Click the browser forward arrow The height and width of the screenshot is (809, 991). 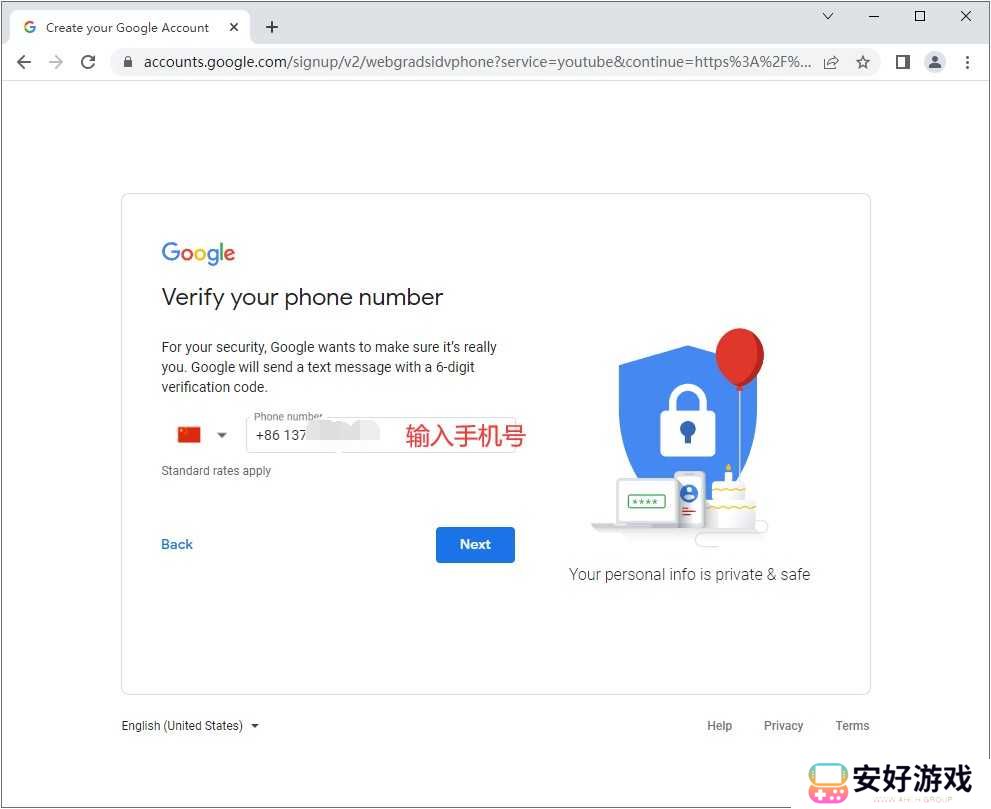click(56, 62)
